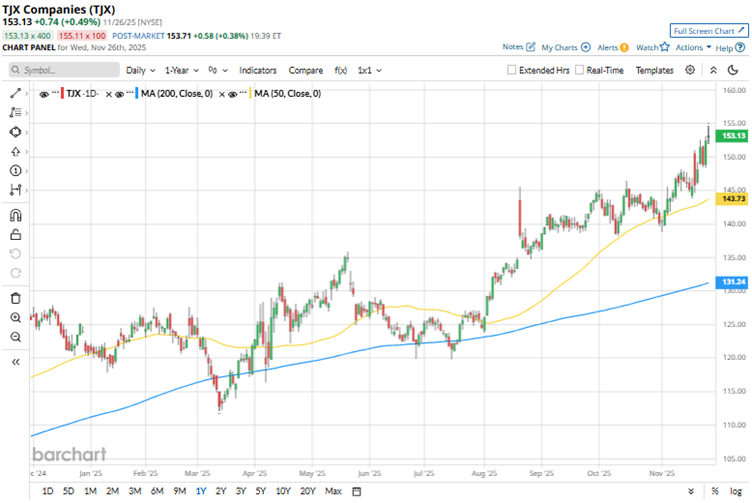Image resolution: width=752 pixels, height=503 pixels.
Task: Open the Actions dropdown menu
Action: [x=691, y=47]
